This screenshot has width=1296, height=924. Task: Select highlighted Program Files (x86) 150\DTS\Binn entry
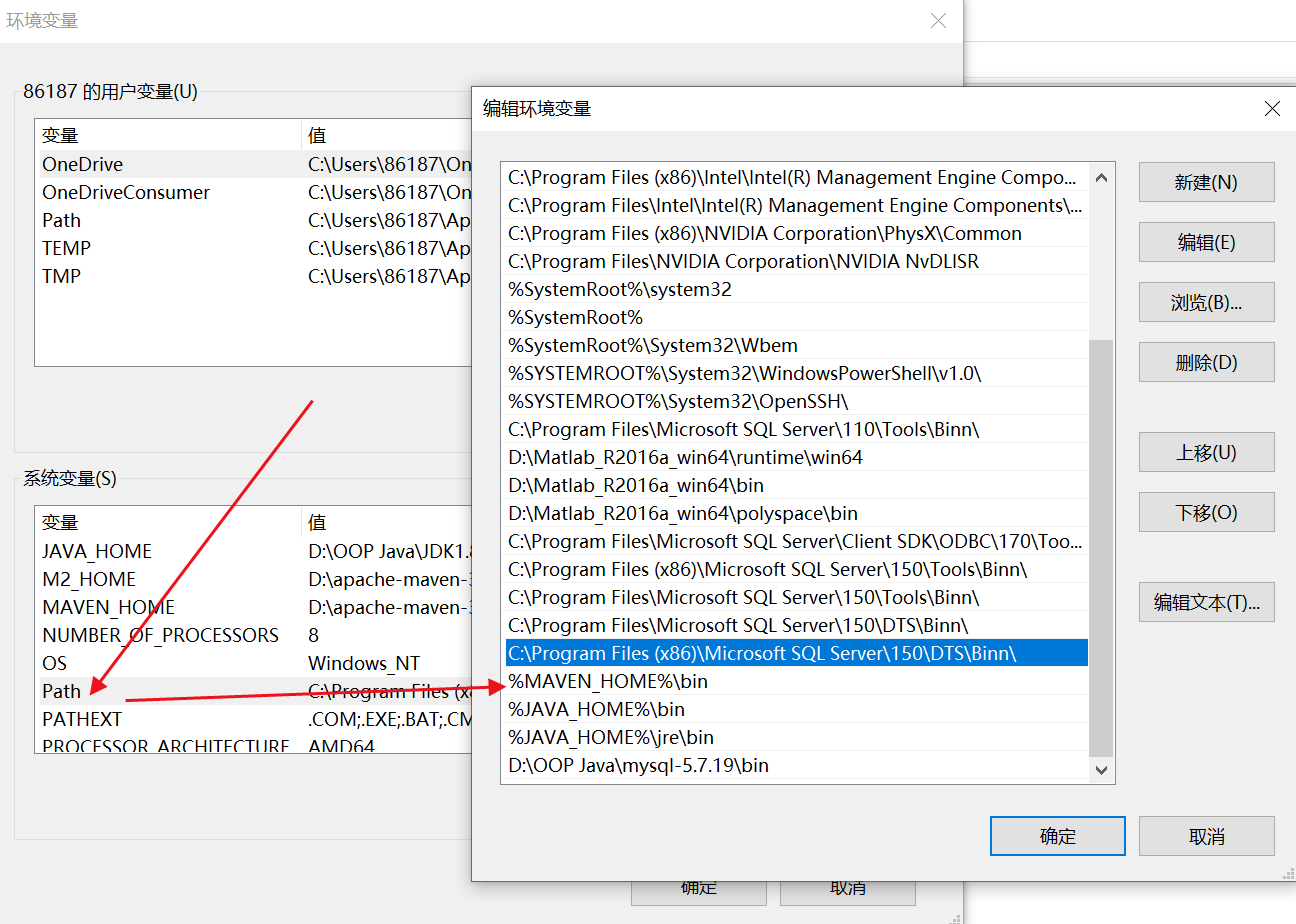(796, 653)
